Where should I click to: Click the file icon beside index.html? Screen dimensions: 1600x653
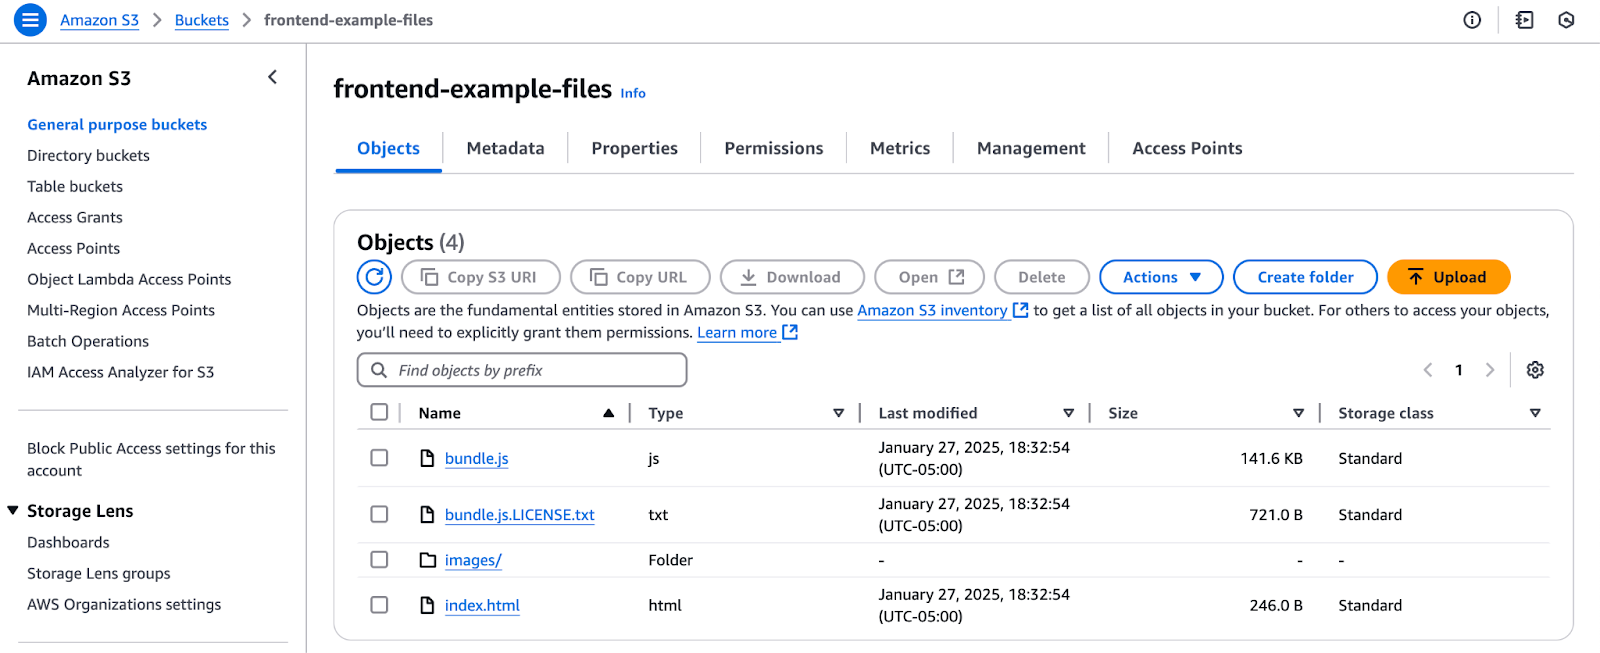(427, 605)
